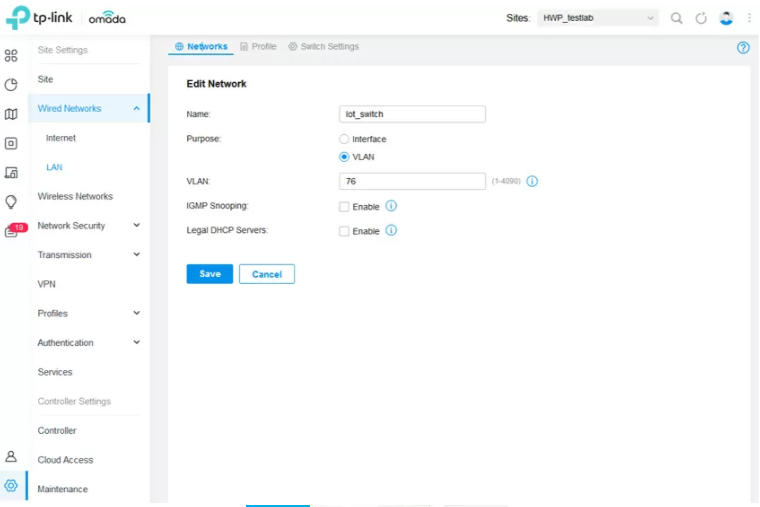Viewport: 760px width, 507px height.
Task: Click the Devices icon in left rail
Action: coord(11,143)
